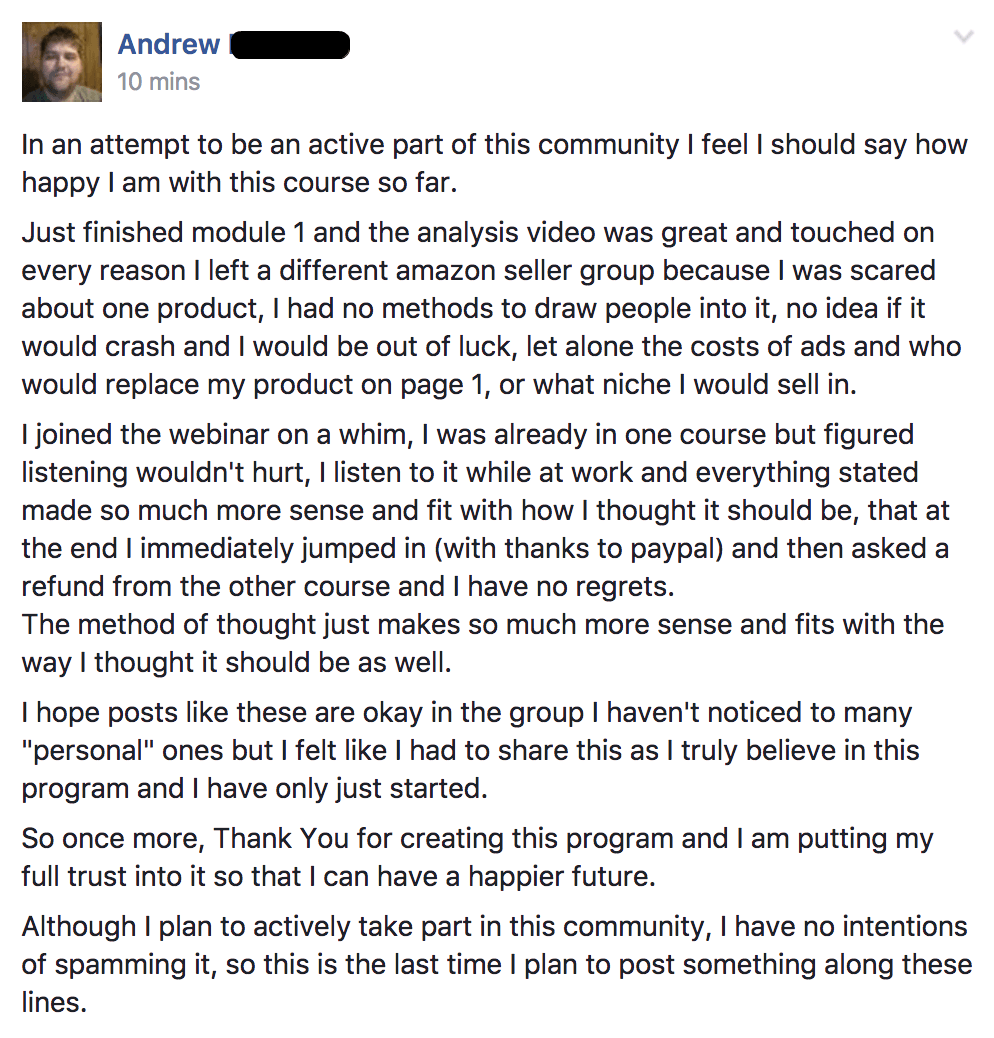This screenshot has height=1038, width=994.
Task: Click Andrew's profile picture thumbnail
Action: (x=62, y=62)
